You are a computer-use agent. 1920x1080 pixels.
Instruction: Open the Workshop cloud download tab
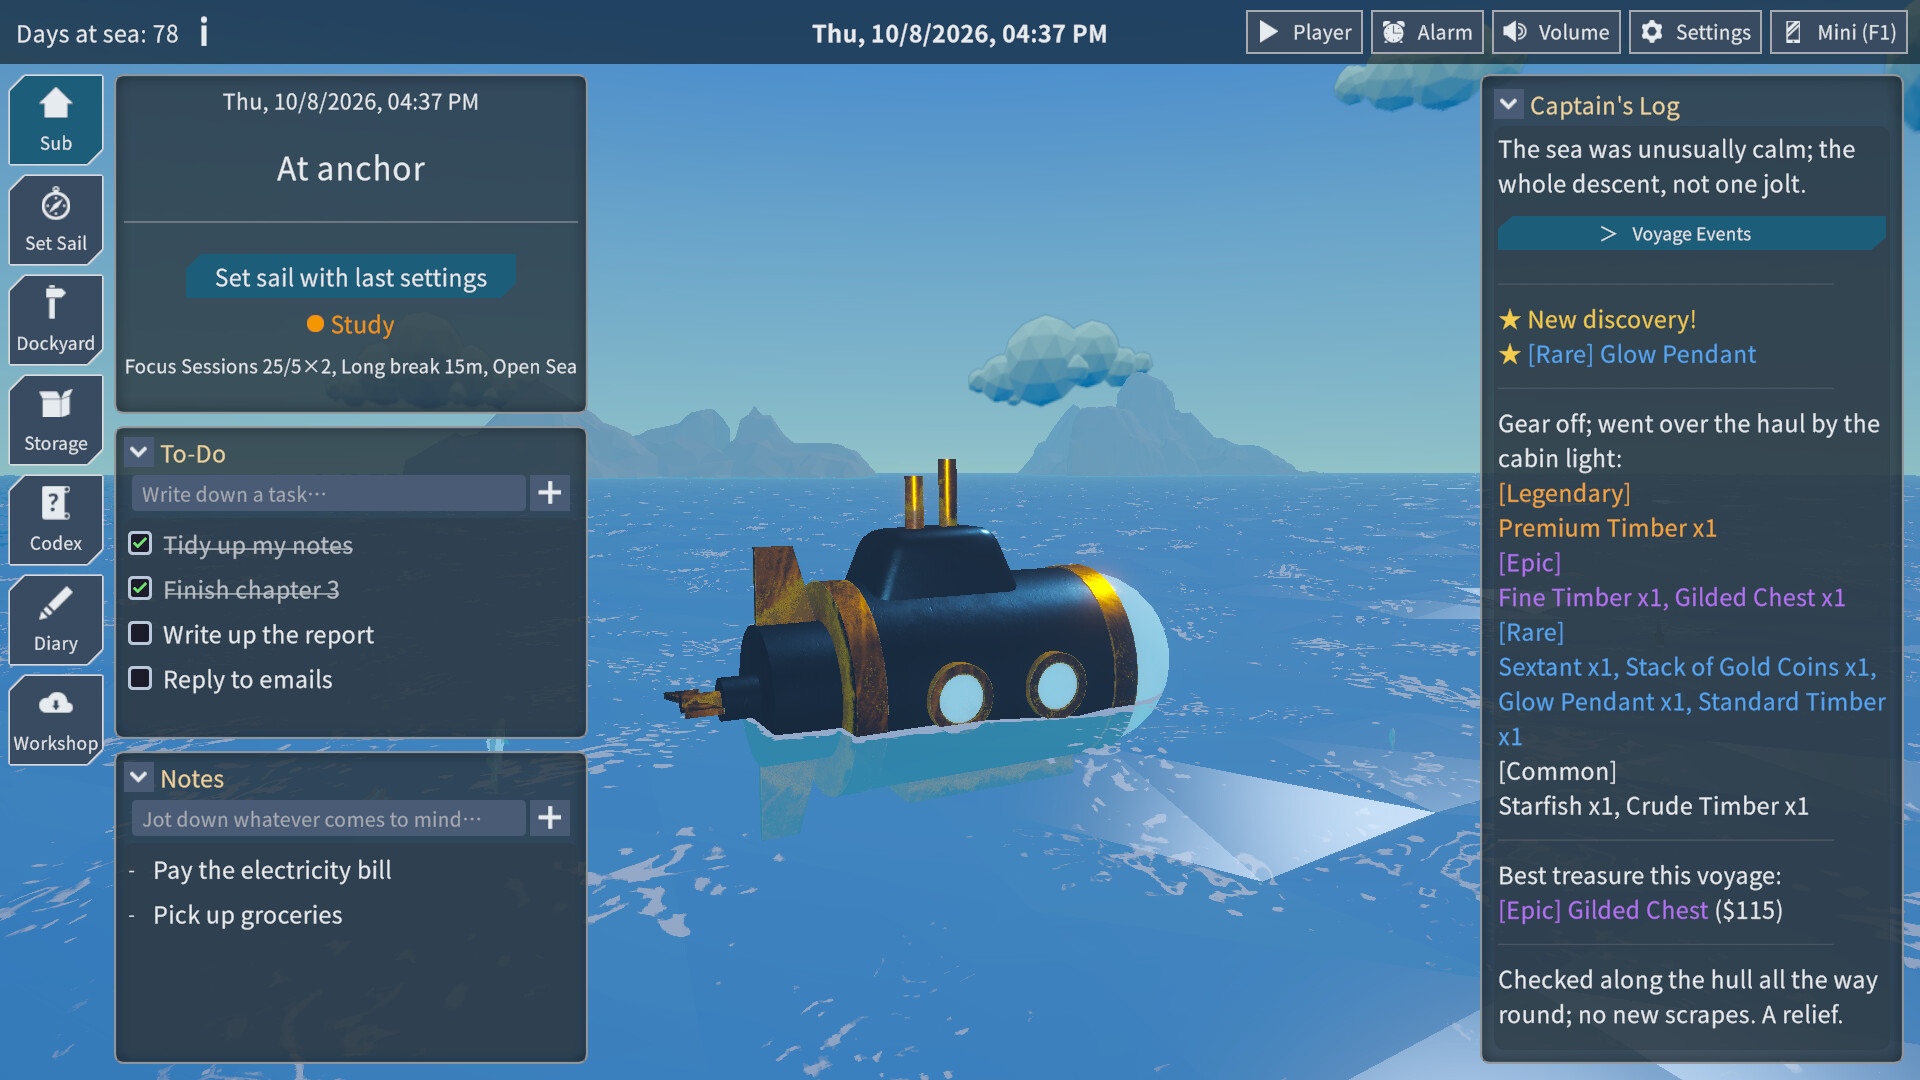(x=56, y=720)
